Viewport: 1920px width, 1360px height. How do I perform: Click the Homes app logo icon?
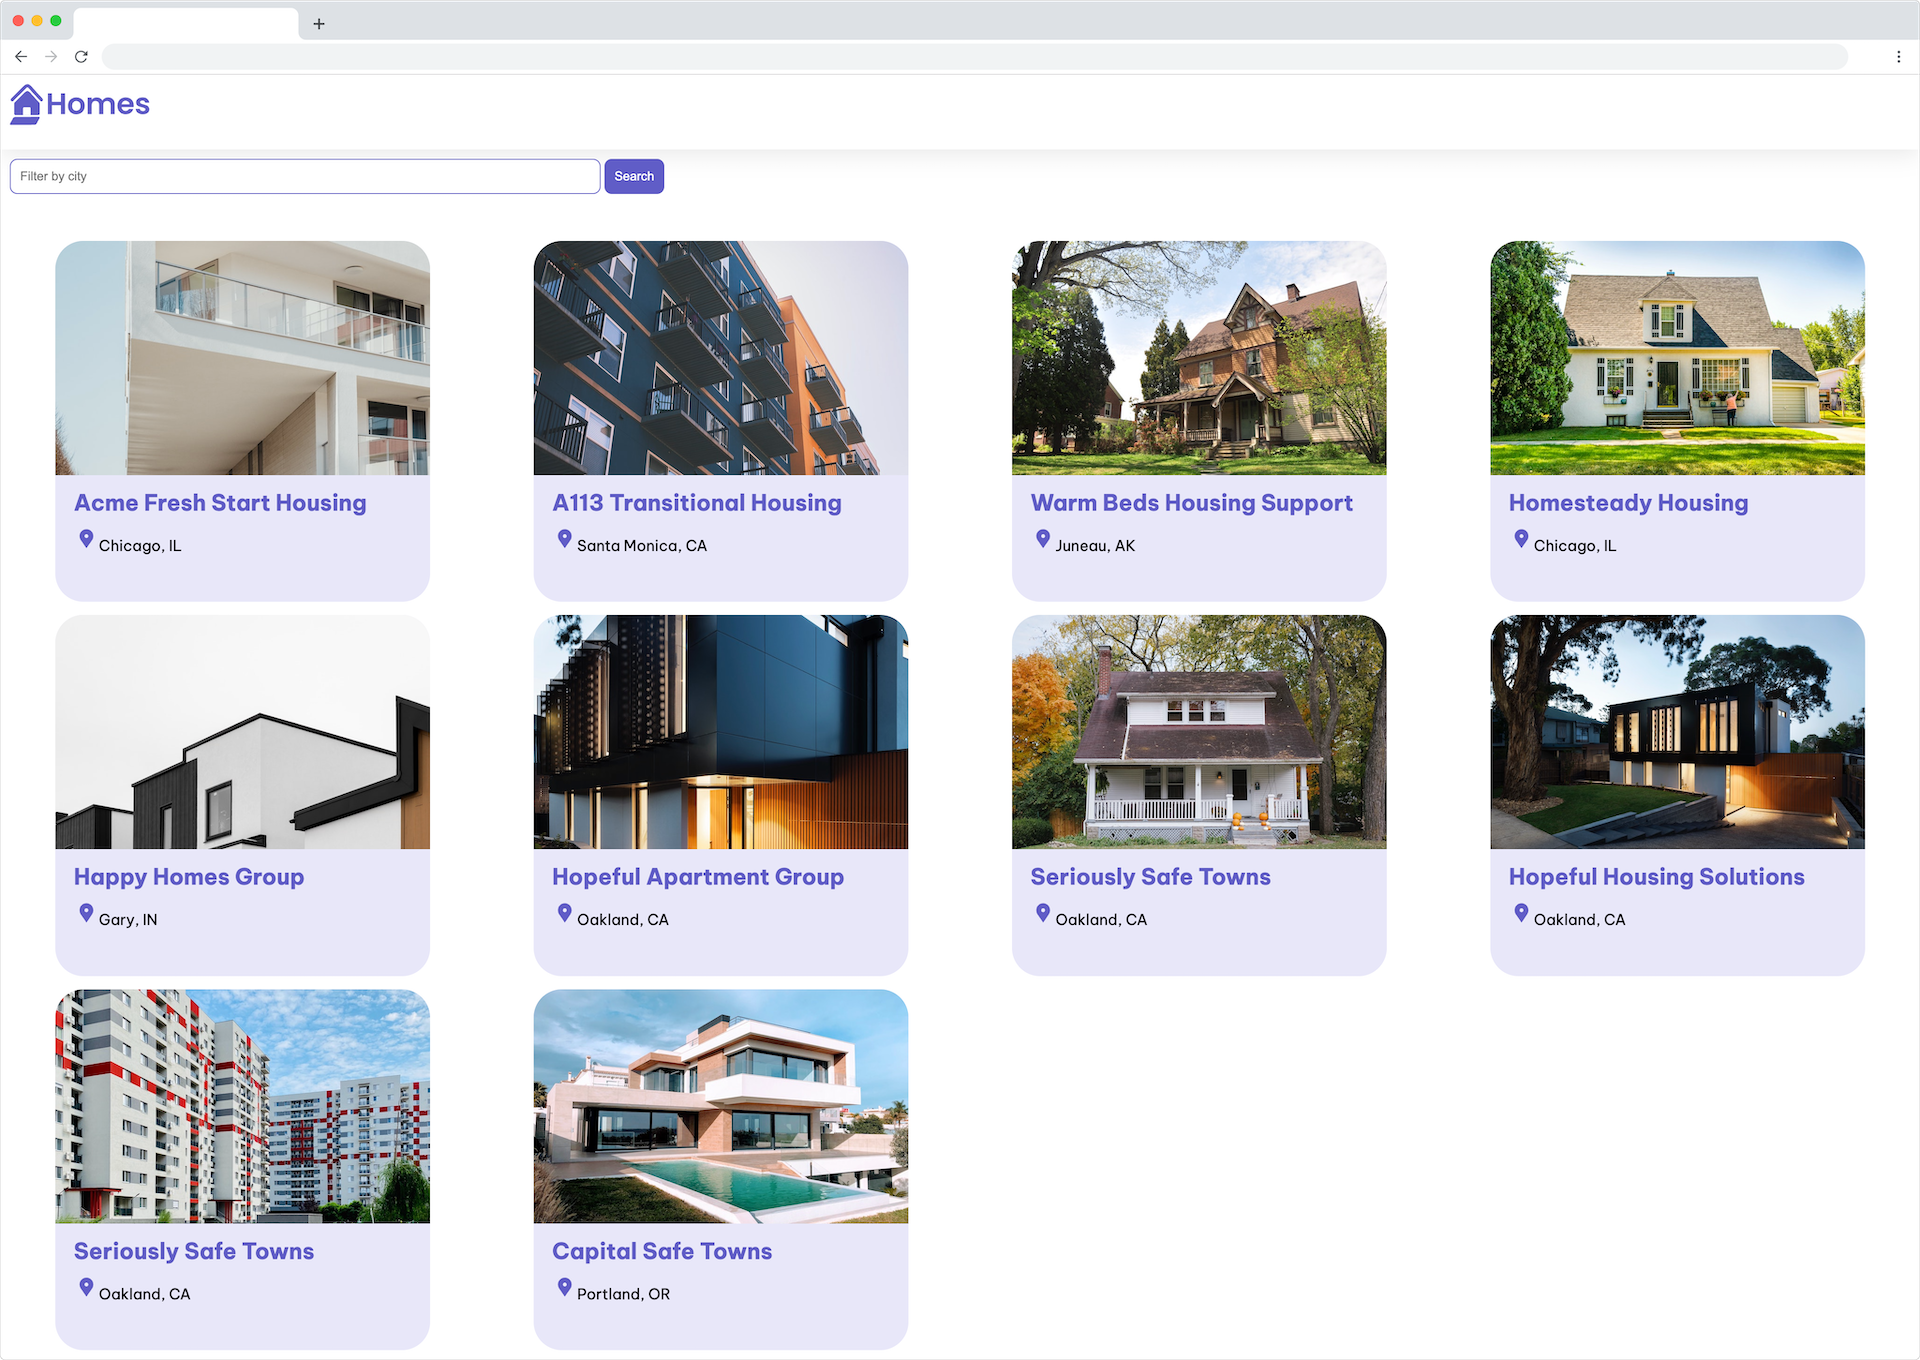(25, 105)
